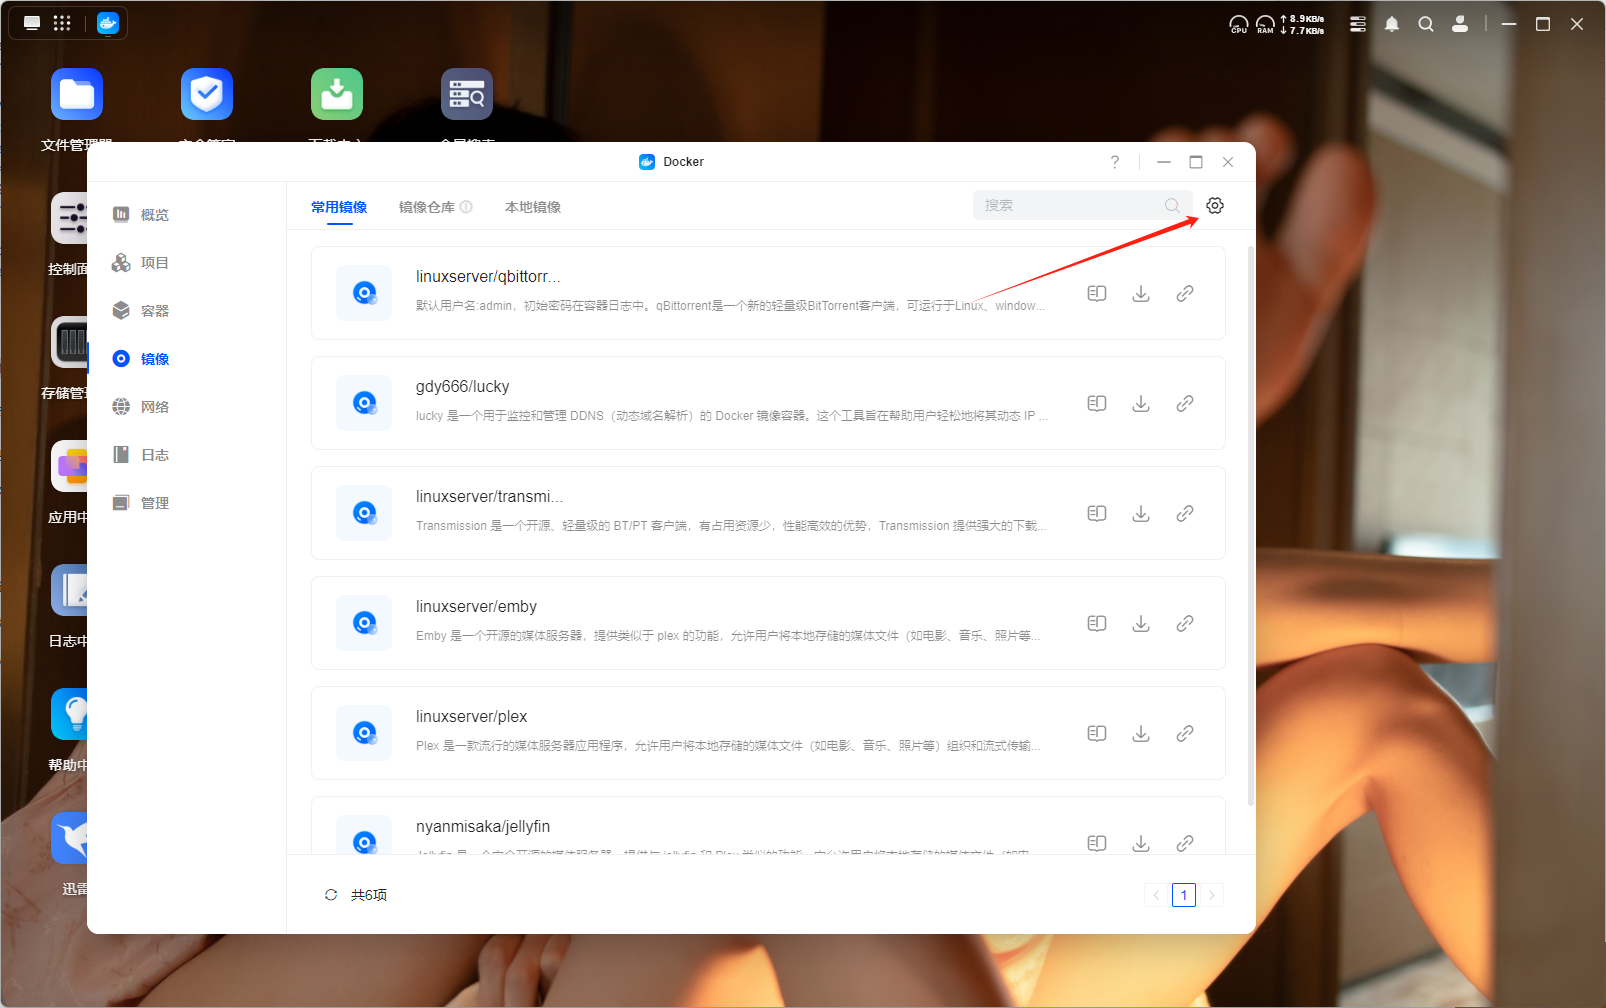Go to next page arrow
This screenshot has height=1008, width=1606.
pos(1212,895)
